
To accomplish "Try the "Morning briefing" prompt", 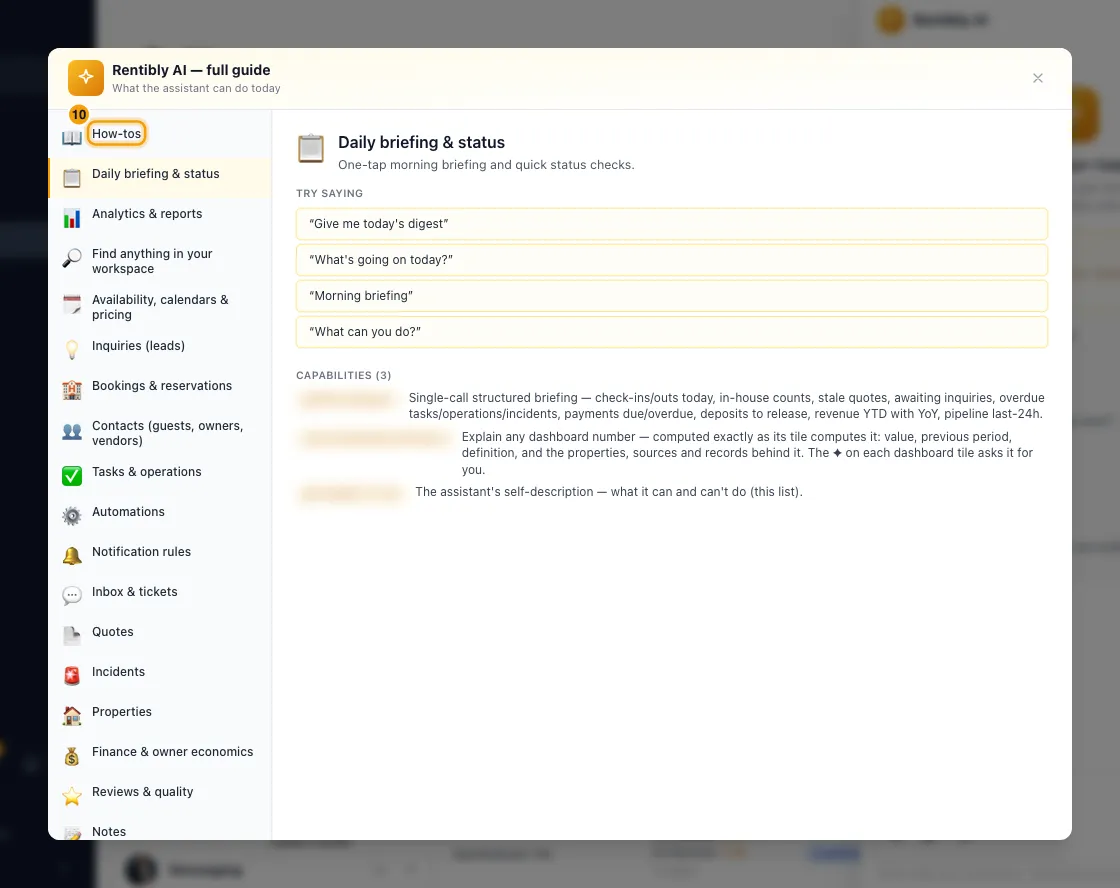I will coord(671,296).
